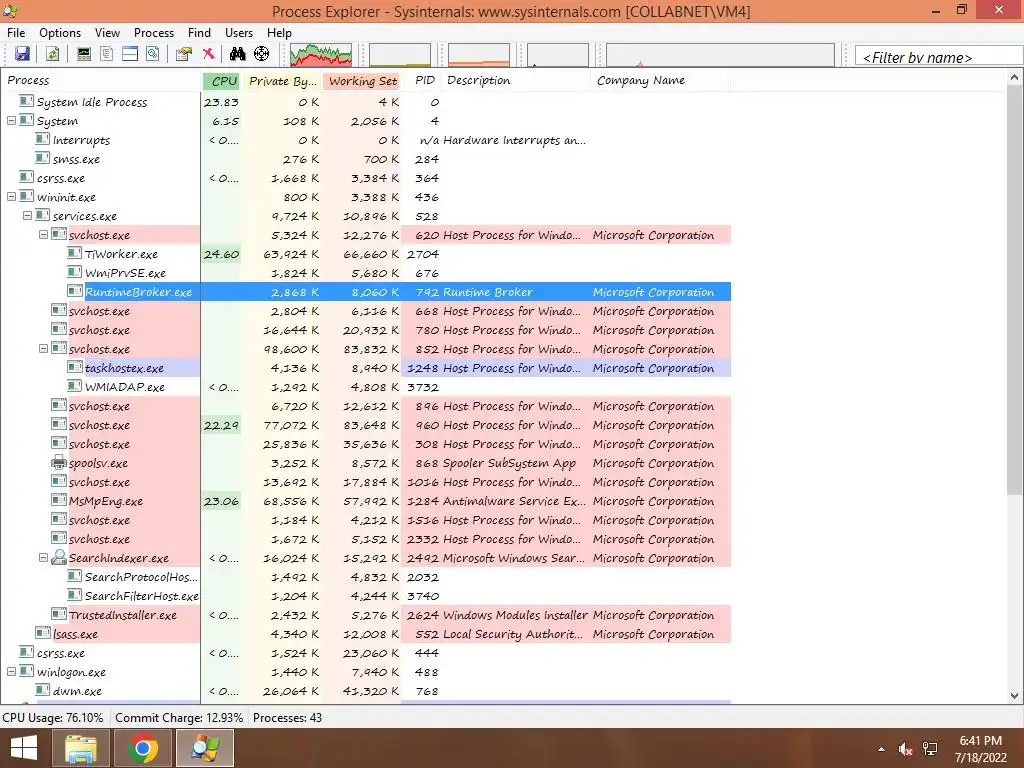Image resolution: width=1024 pixels, height=768 pixels.
Task: Click the process icon beside dwm.exe
Action: coord(43,690)
